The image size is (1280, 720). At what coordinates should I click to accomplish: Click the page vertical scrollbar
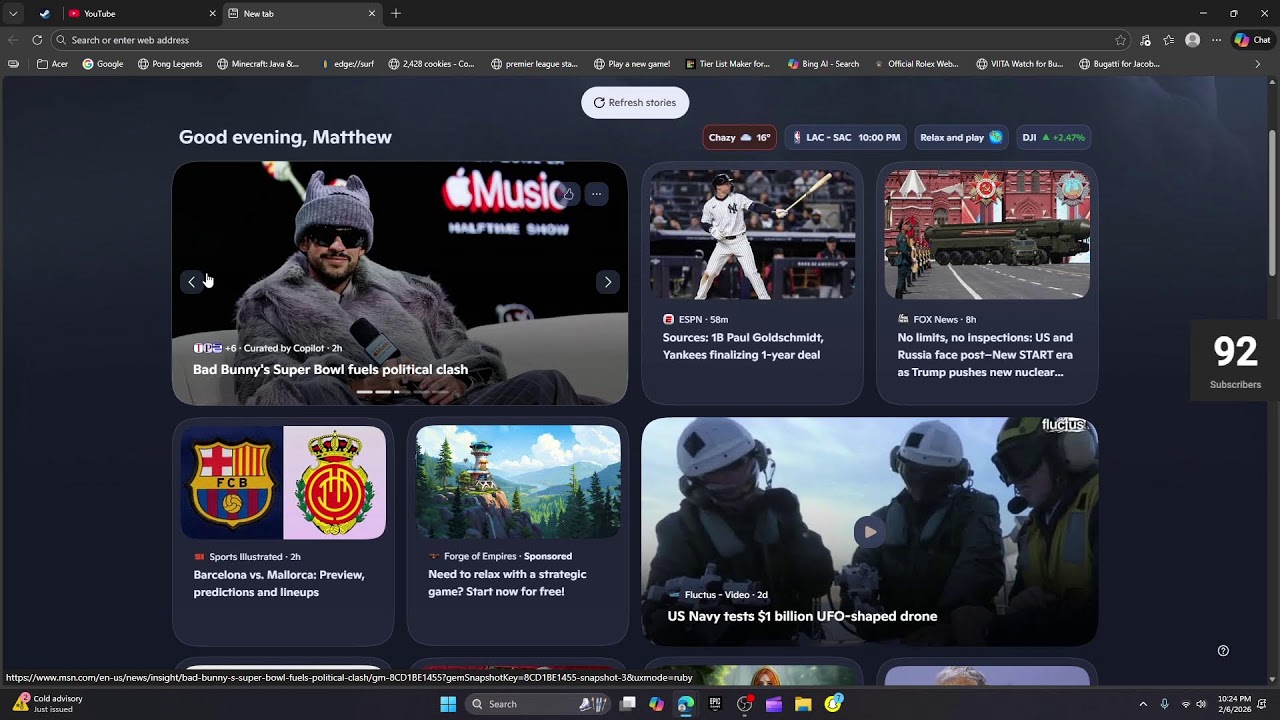[1272, 205]
